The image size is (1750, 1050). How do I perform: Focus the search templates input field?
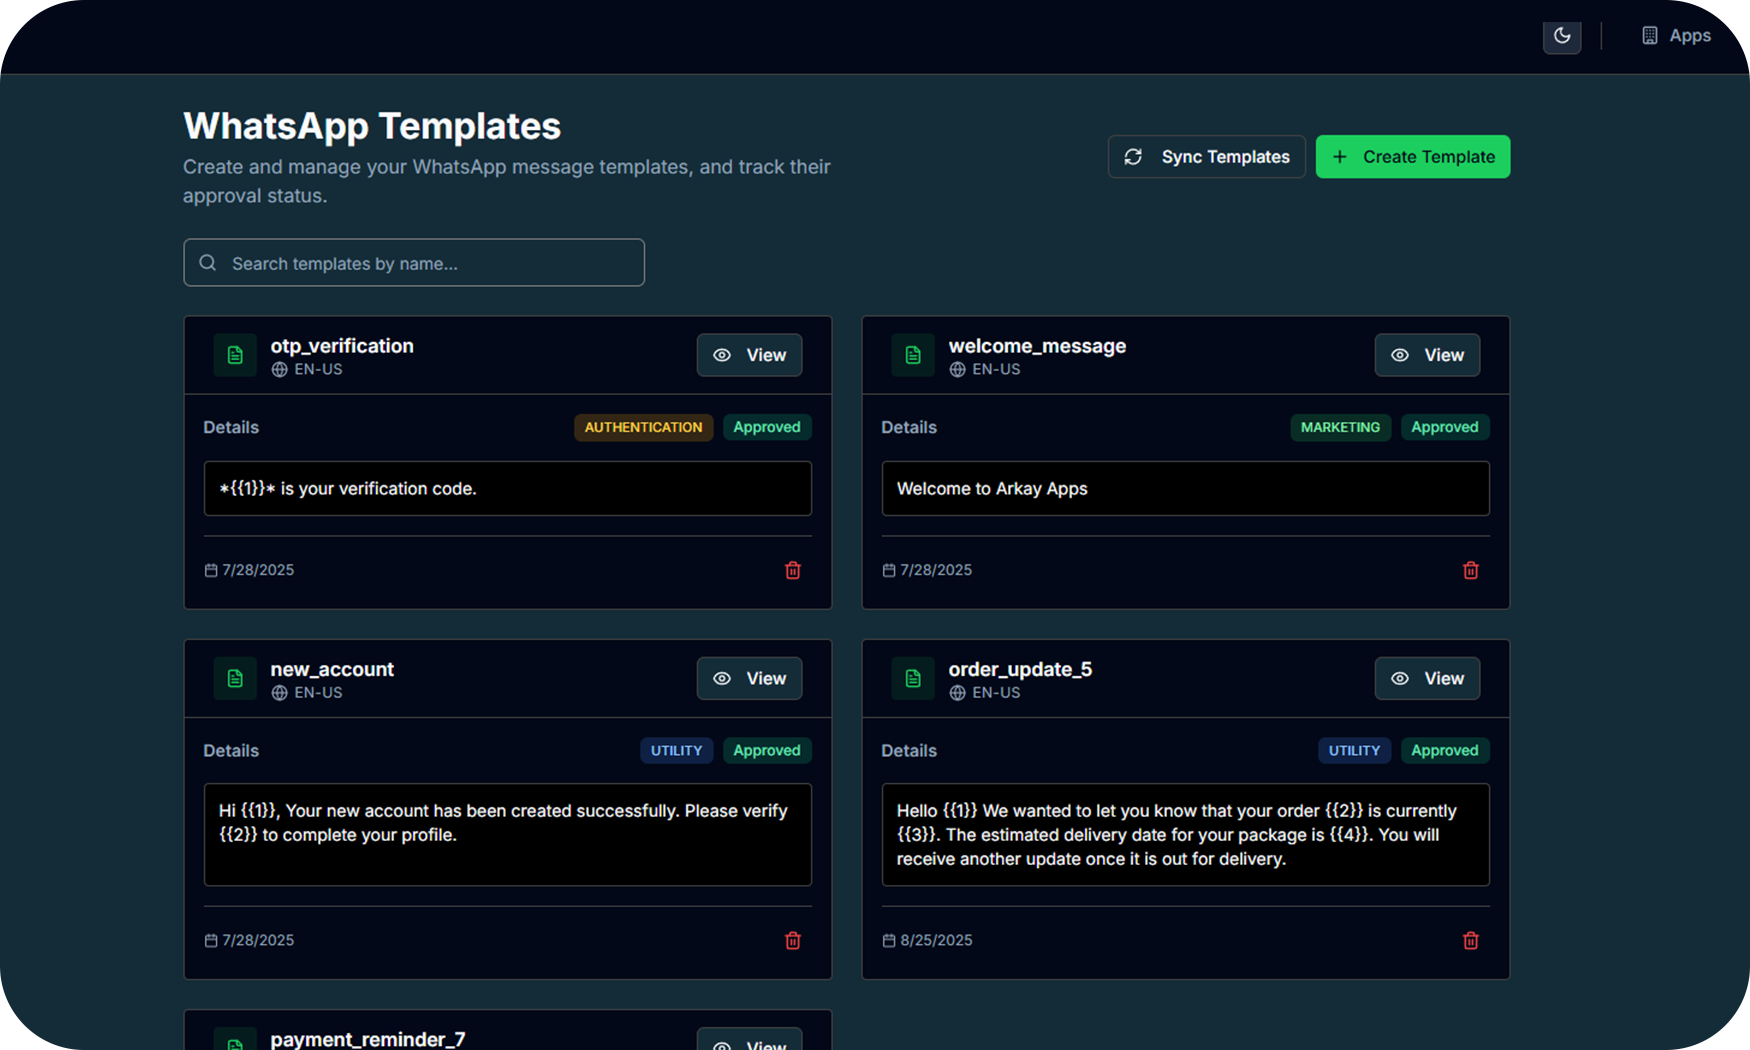414,263
